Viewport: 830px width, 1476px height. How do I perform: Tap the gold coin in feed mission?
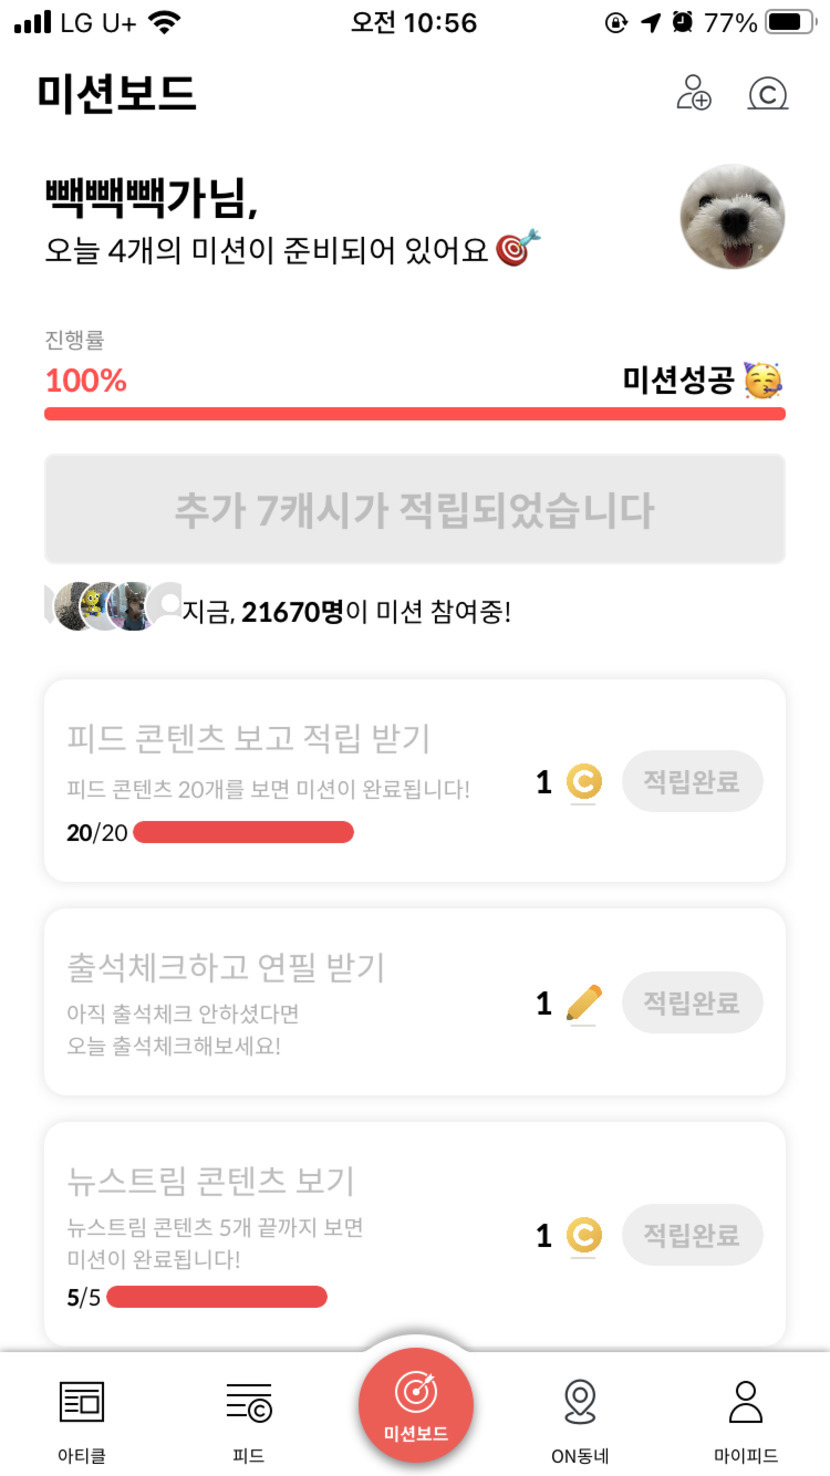pyautogui.click(x=583, y=781)
